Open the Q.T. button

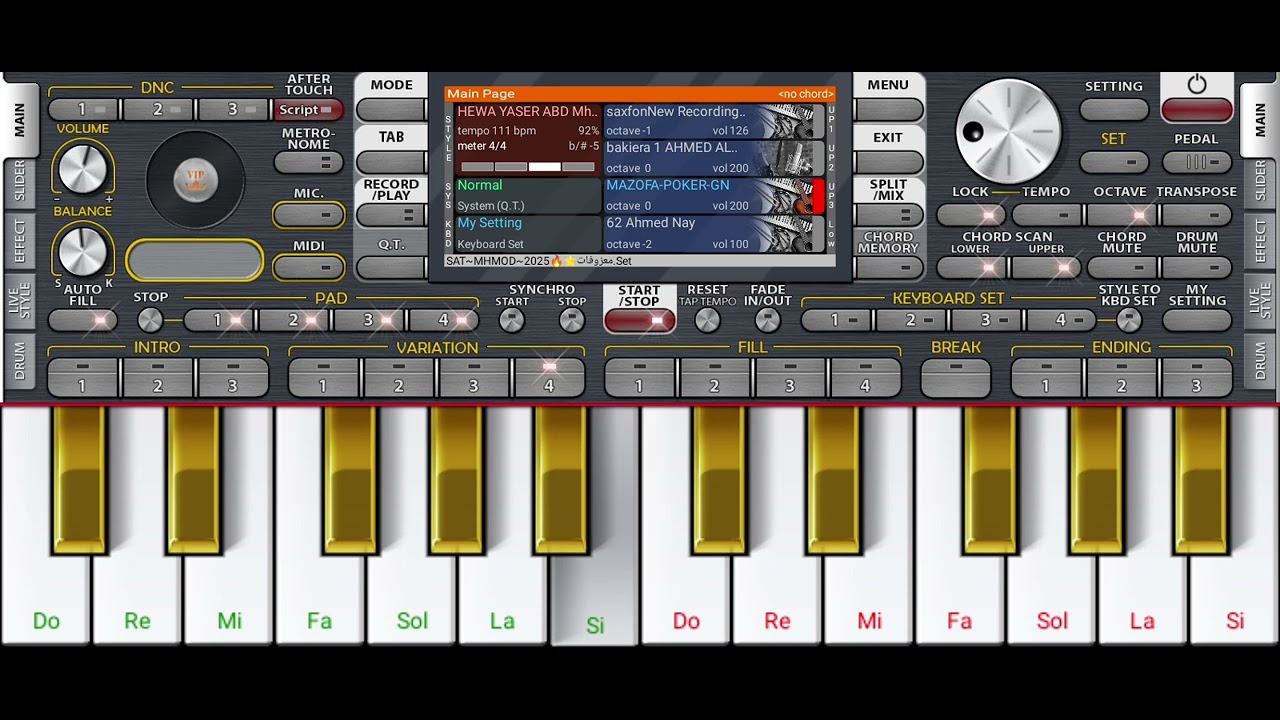391,267
